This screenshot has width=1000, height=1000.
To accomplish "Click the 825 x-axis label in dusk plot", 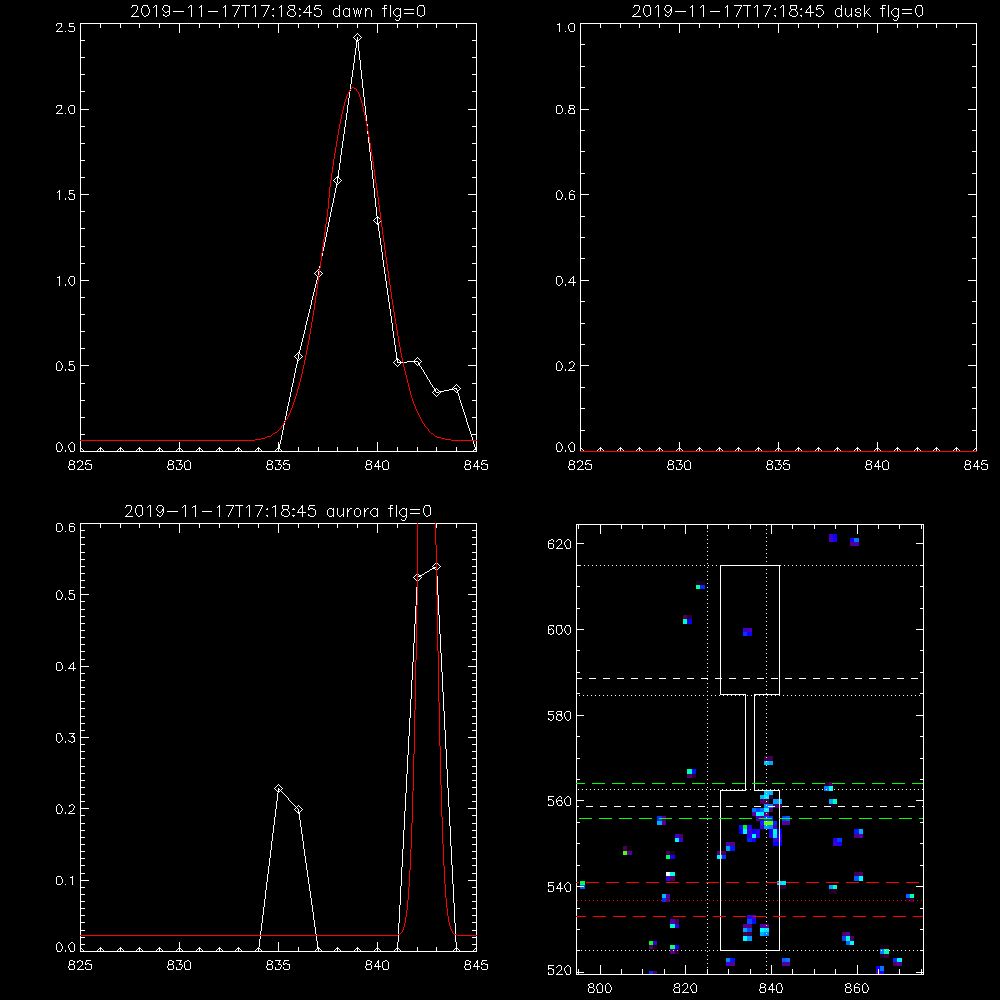I will (580, 465).
